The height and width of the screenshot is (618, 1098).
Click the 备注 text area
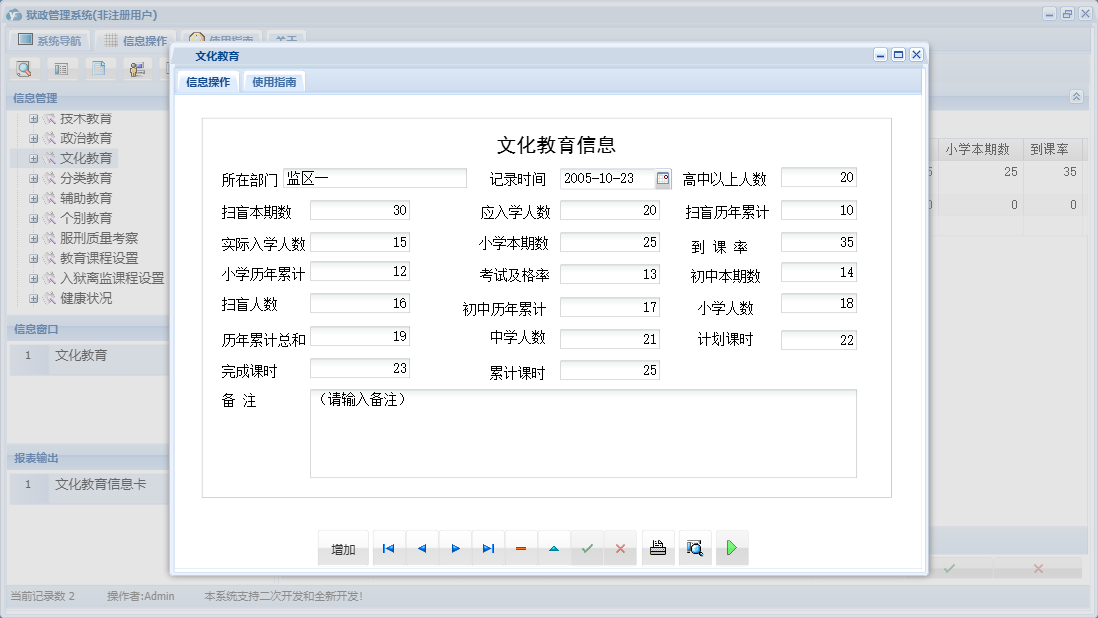tap(583, 433)
